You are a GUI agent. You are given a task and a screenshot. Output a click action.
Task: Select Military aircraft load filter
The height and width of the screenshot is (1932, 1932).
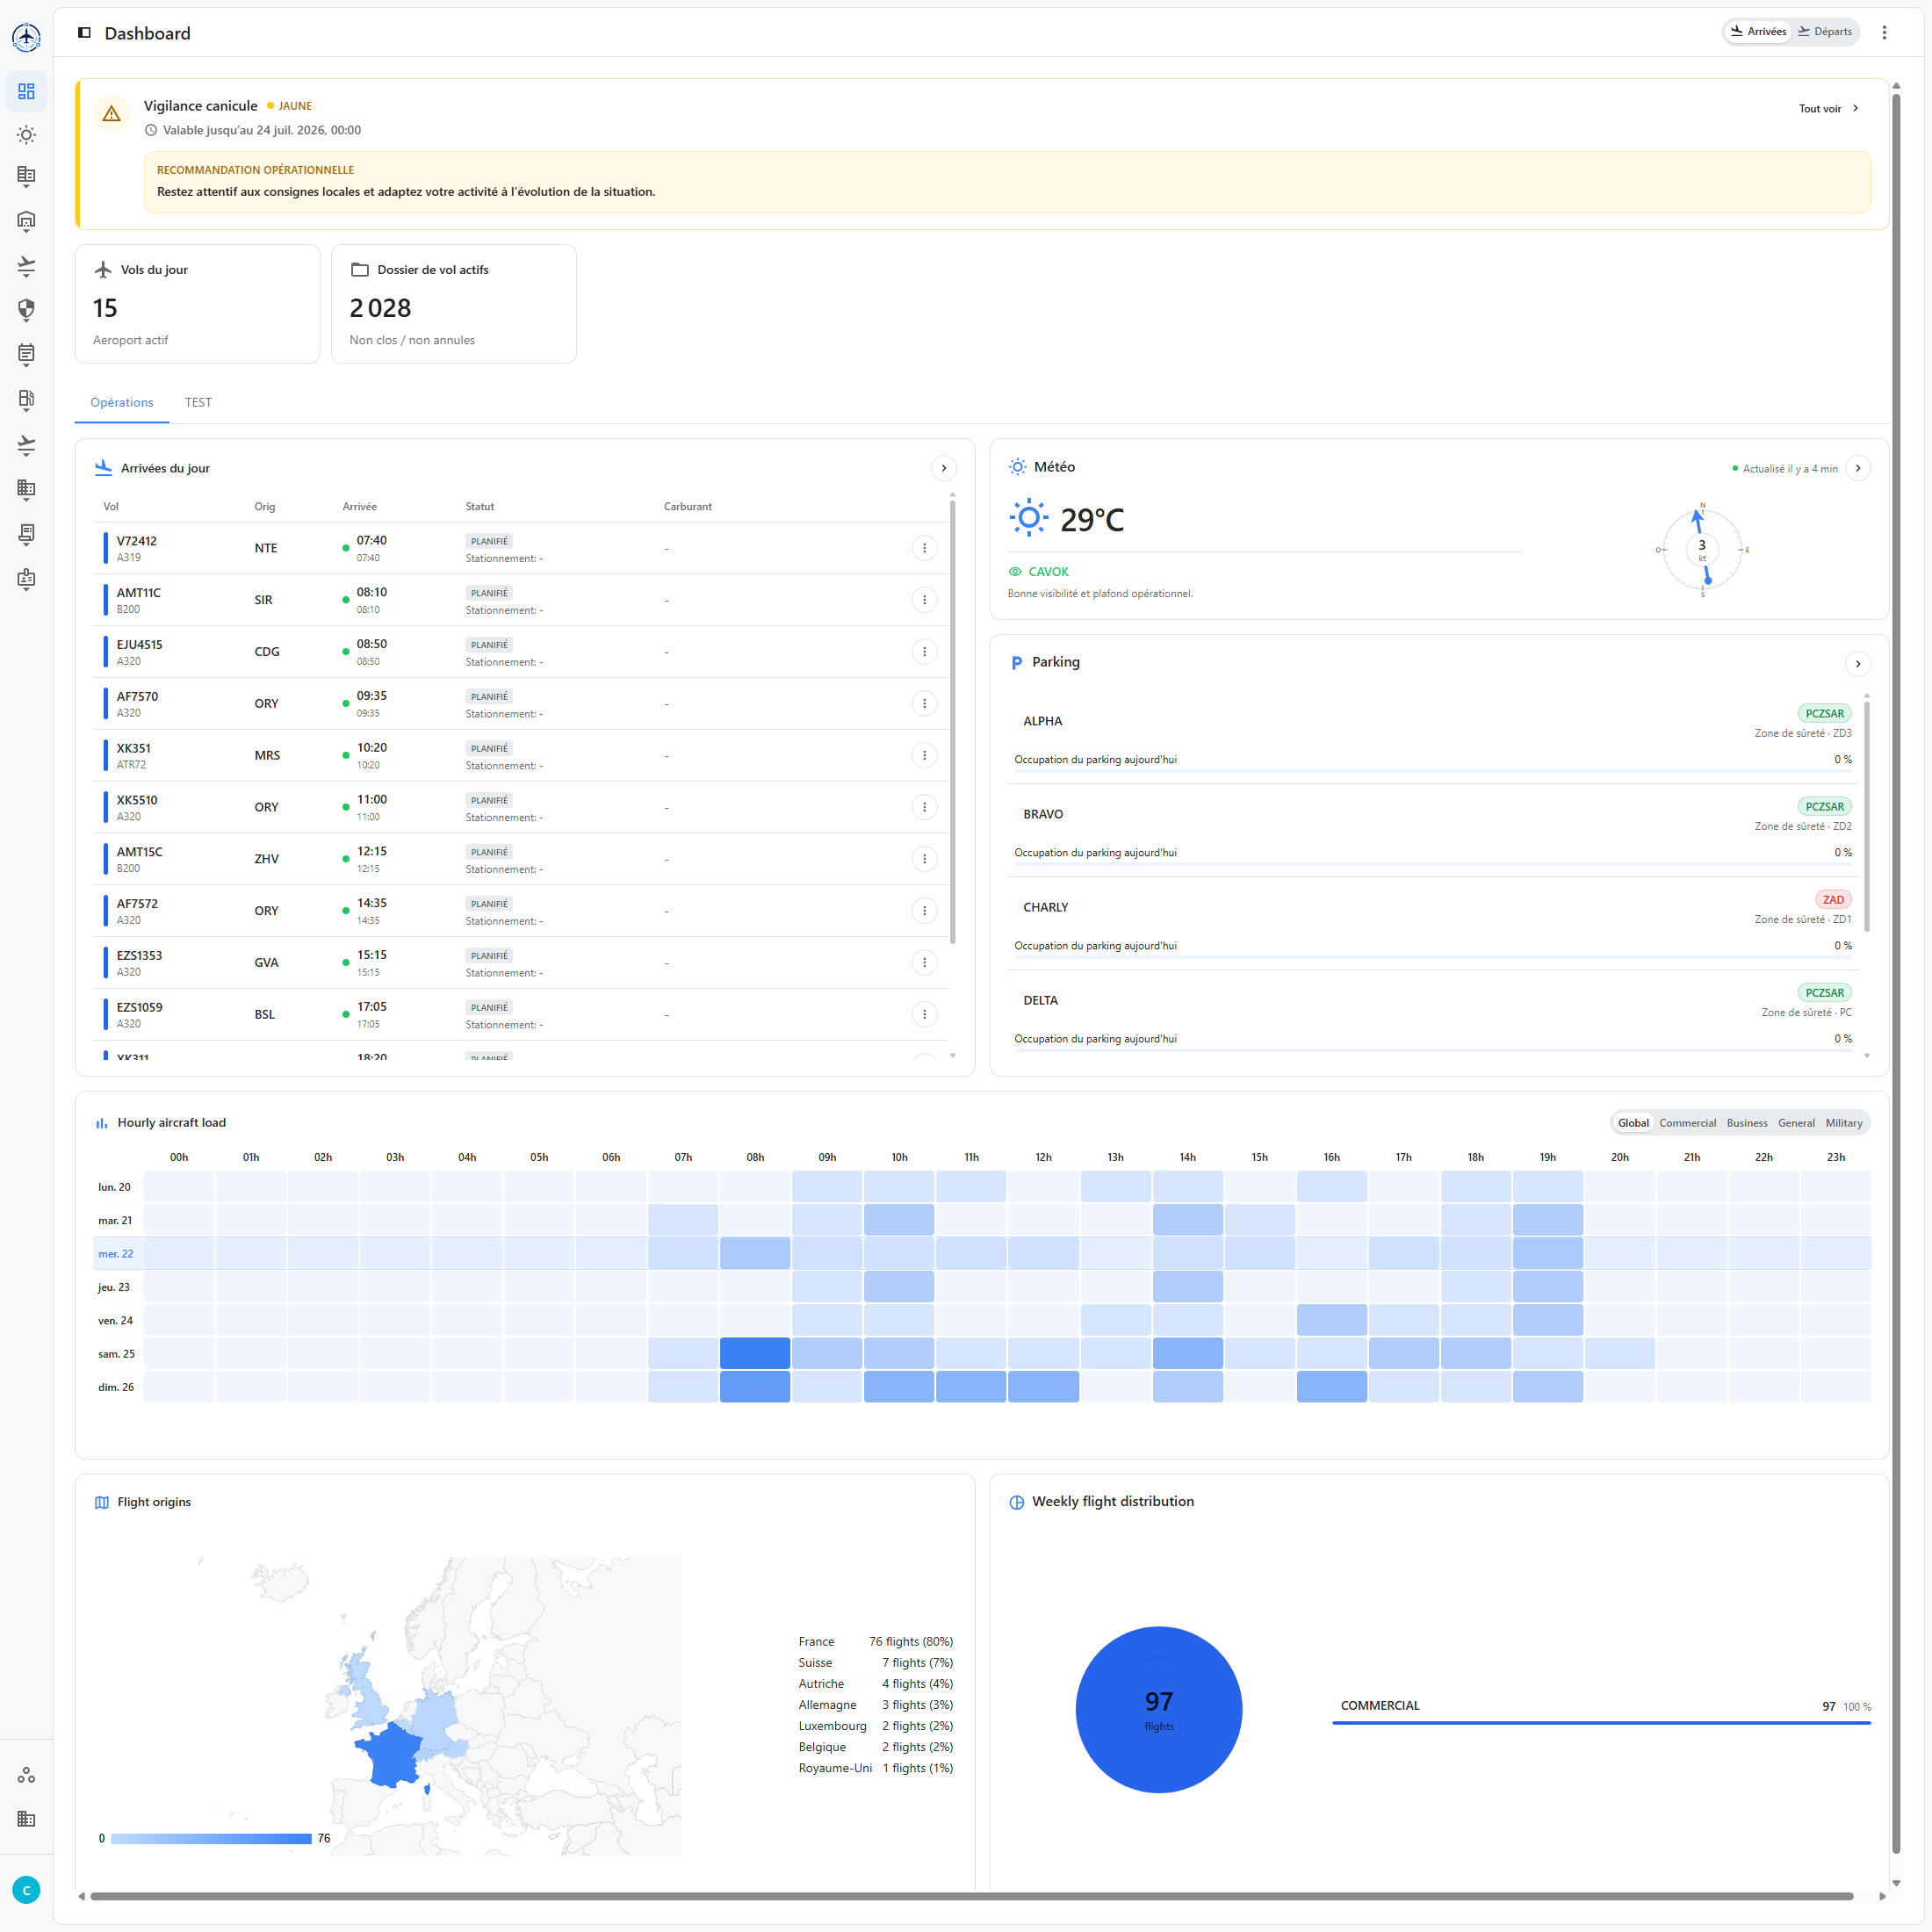pos(1843,1123)
